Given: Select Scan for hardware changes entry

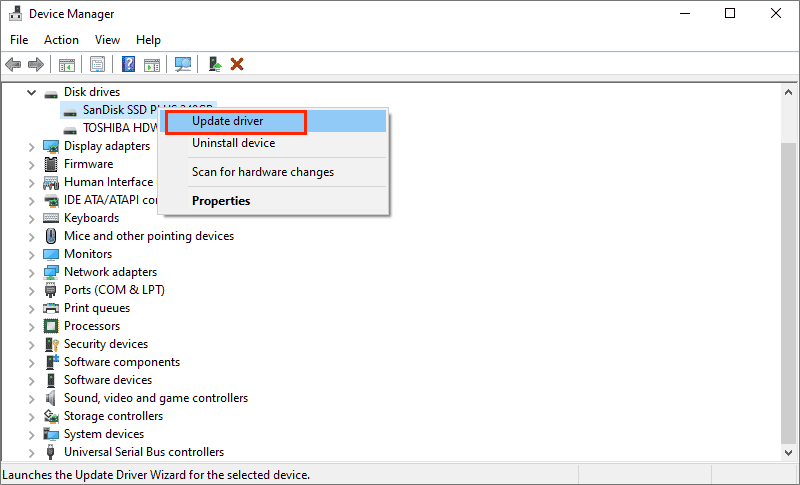Looking at the screenshot, I should point(273,172).
